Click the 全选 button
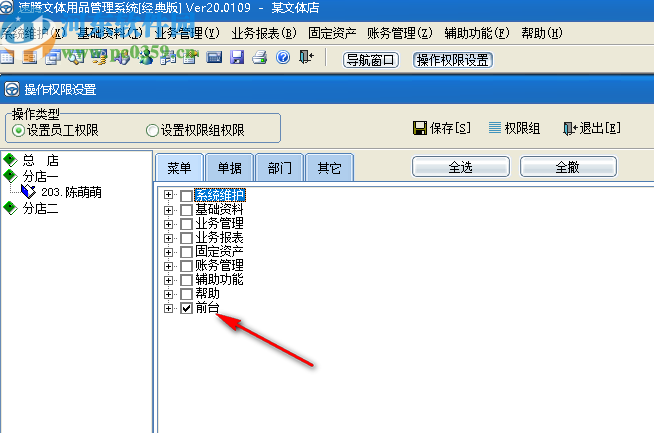The image size is (654, 433). pyautogui.click(x=460, y=167)
